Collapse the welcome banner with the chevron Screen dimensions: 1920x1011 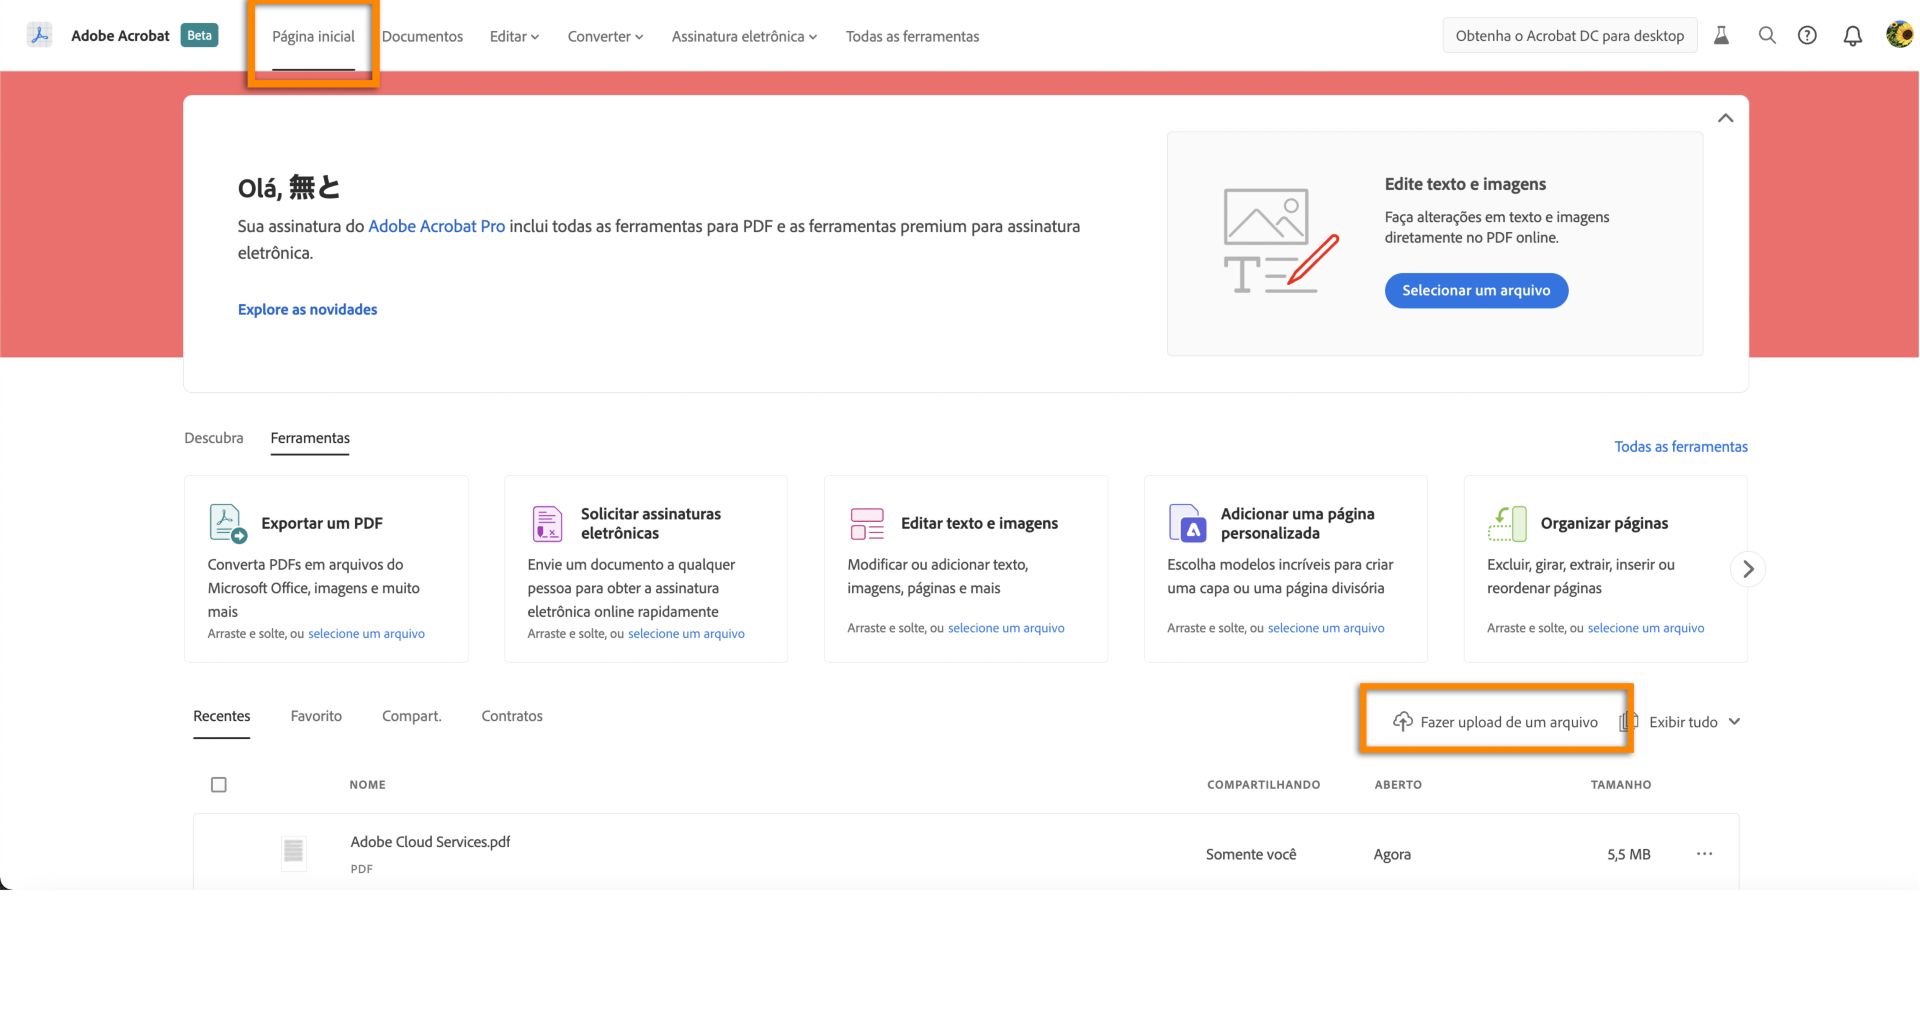(1725, 118)
